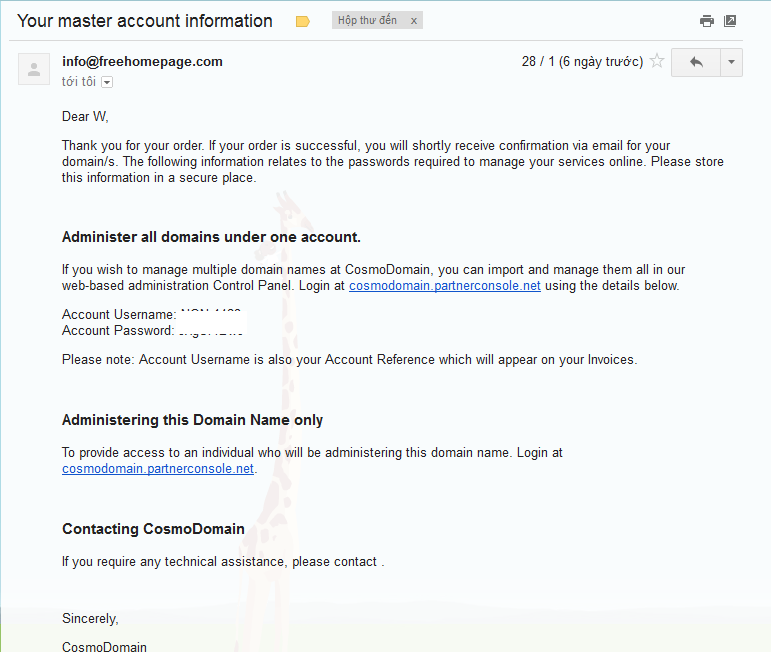
Task: Open the more actions dropdown beside reply
Action: click(731, 62)
